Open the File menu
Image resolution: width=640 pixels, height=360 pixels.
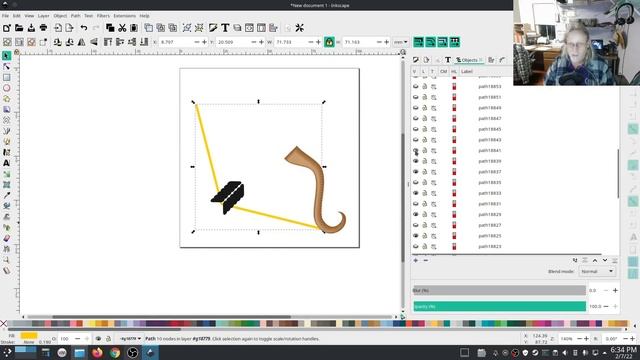(5, 16)
